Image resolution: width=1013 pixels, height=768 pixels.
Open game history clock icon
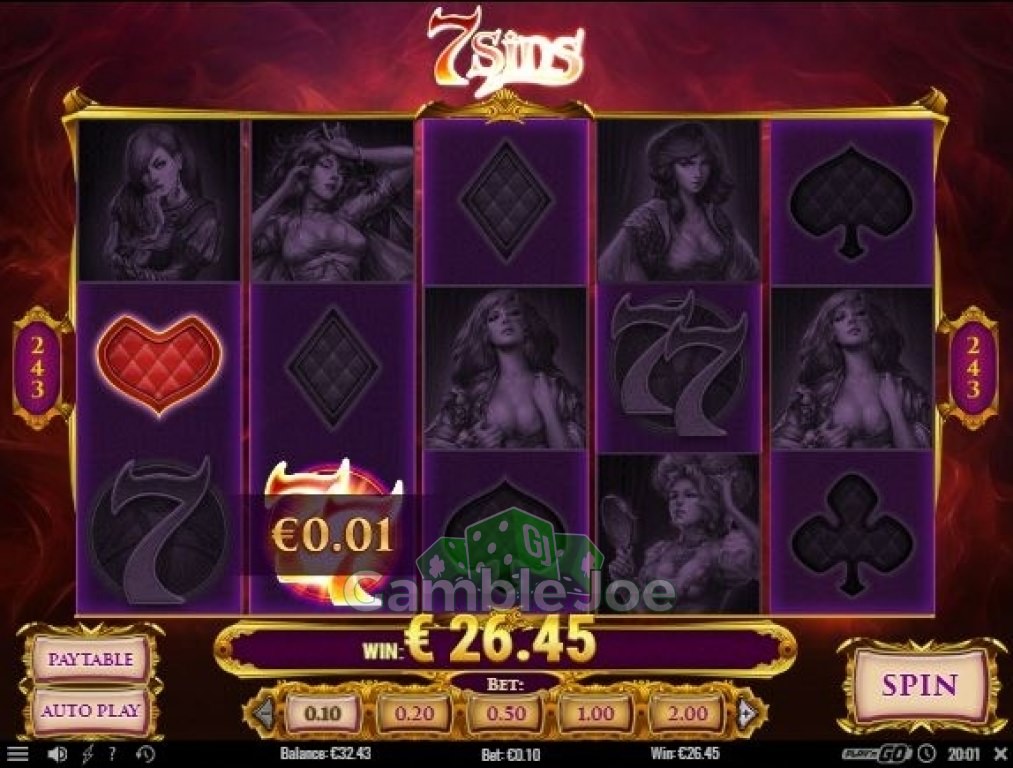(x=145, y=753)
